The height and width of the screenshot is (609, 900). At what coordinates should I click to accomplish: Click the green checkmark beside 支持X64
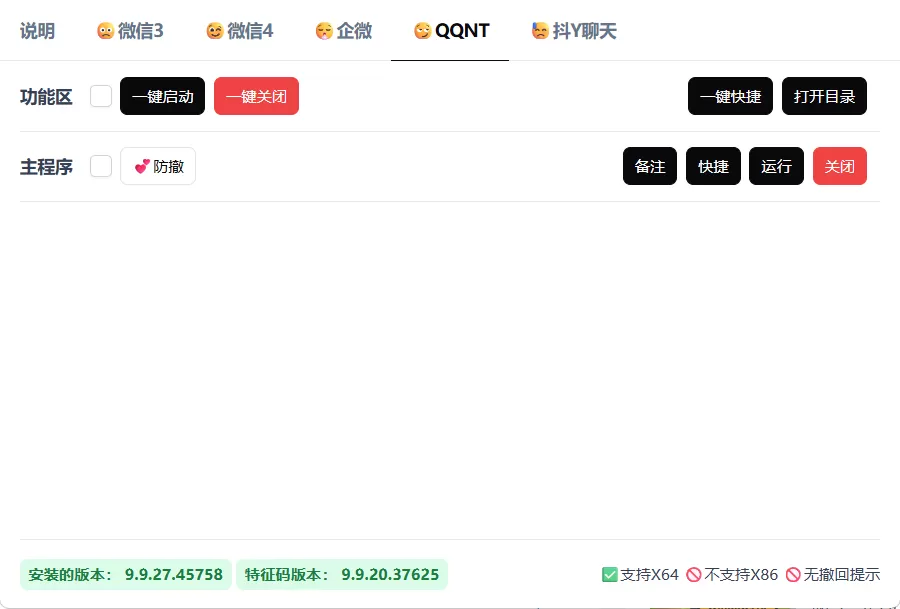(609, 574)
